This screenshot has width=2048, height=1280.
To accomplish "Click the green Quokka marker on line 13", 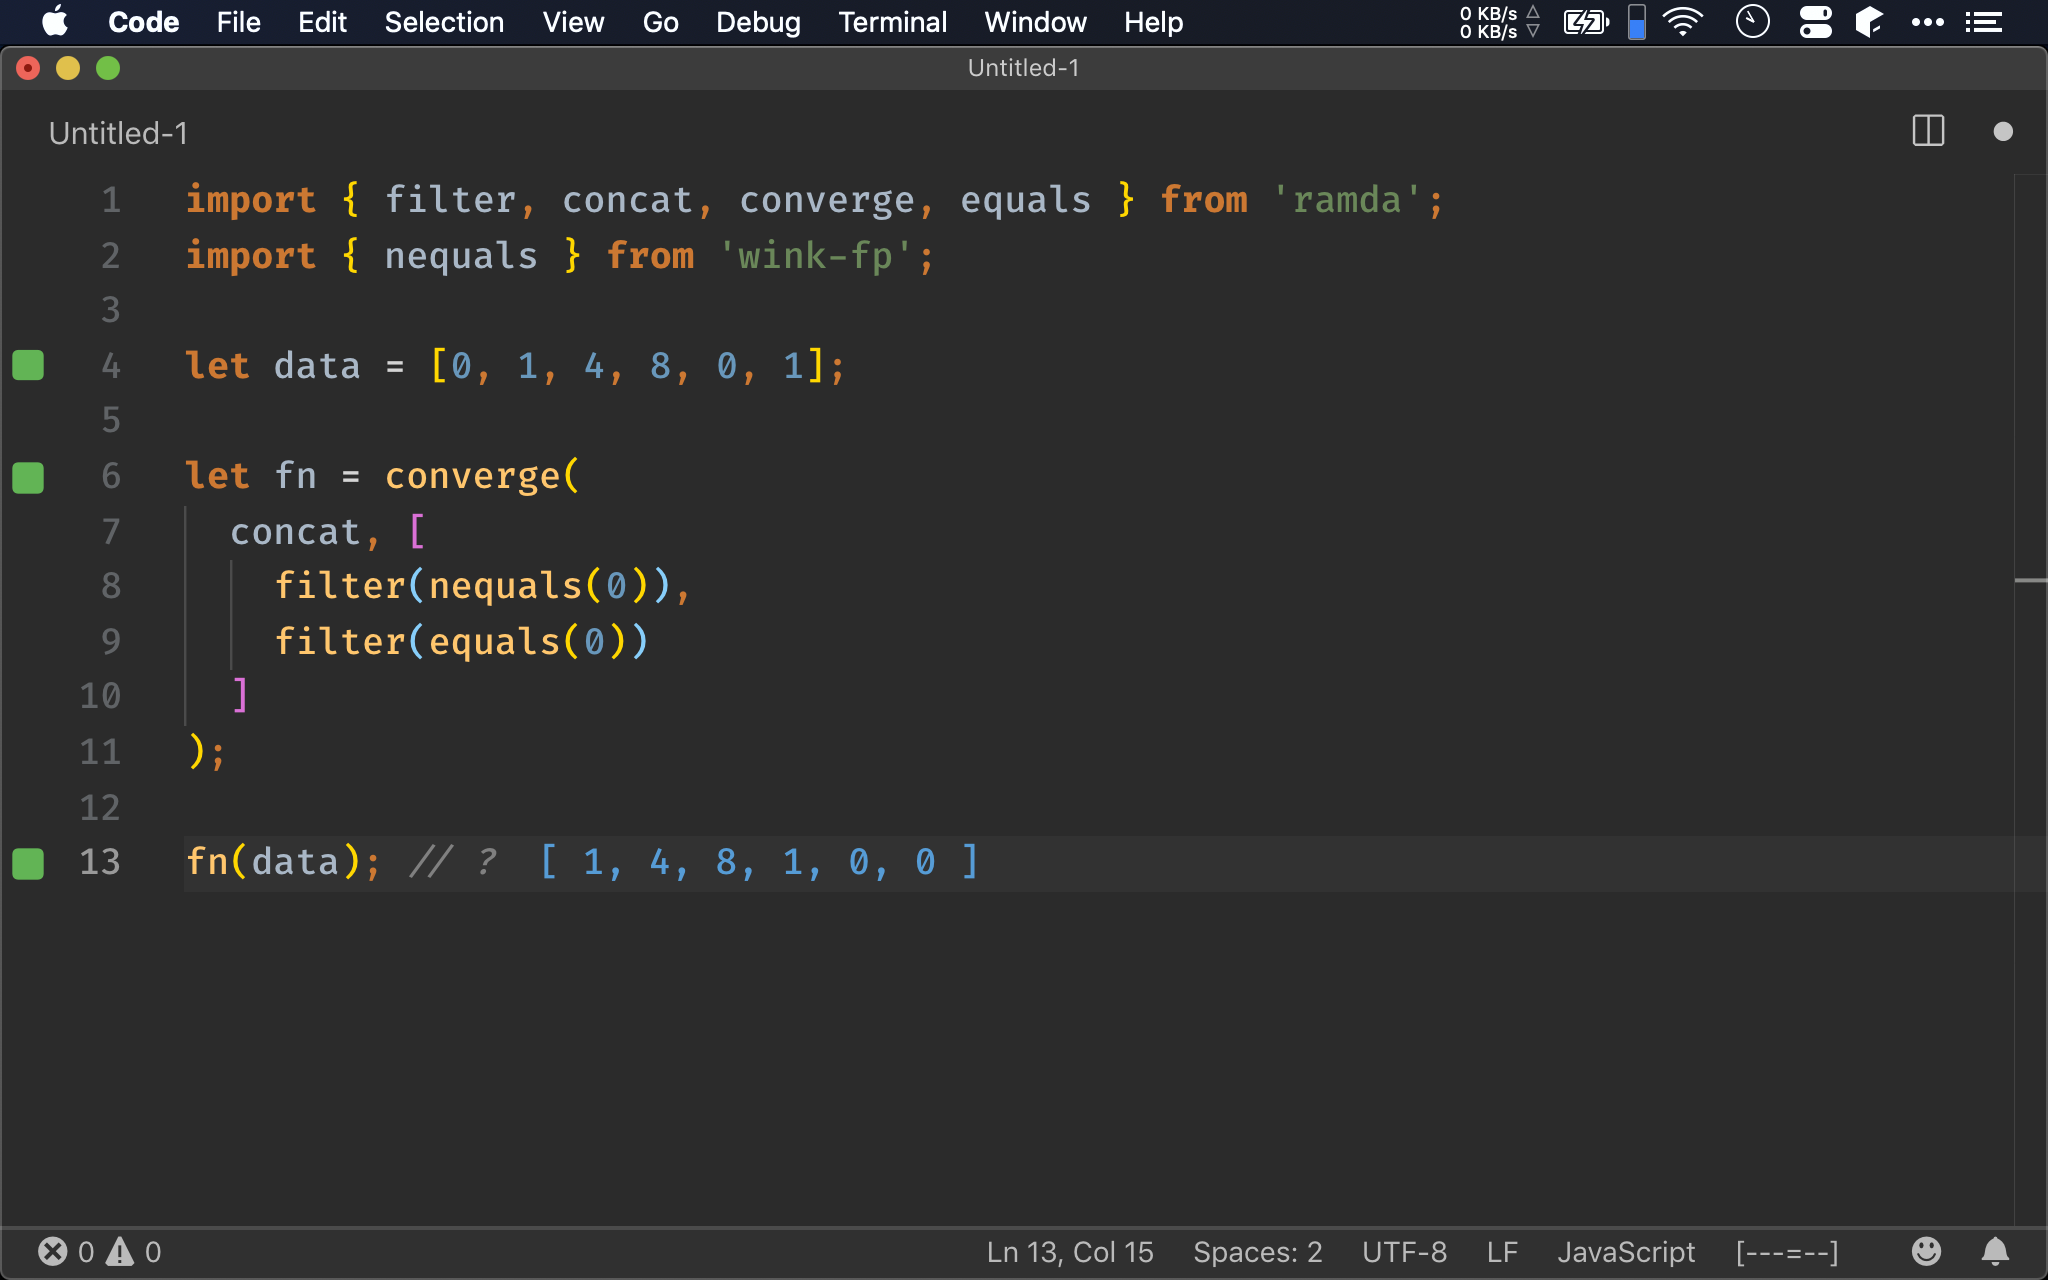I will click(28, 863).
